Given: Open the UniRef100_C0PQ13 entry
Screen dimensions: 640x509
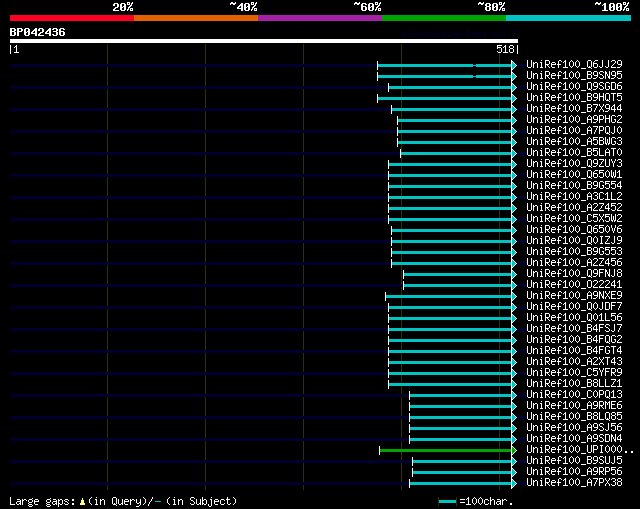Looking at the screenshot, I should pos(574,395).
